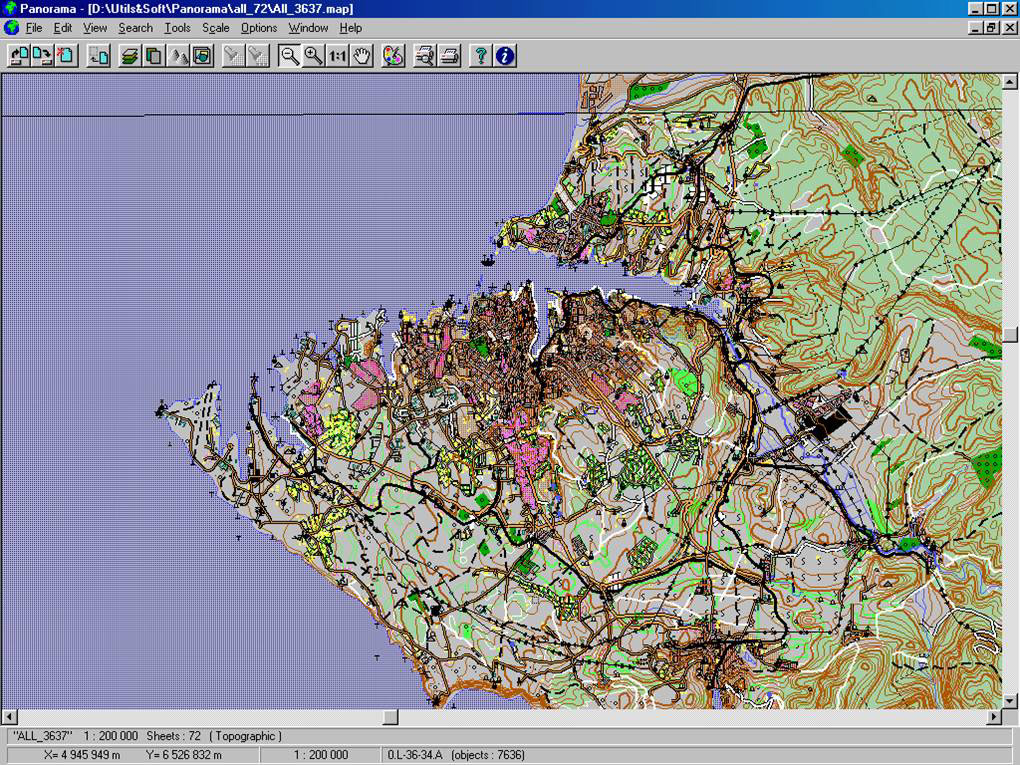
Task: Click the zoom out magnifier tool
Action: click(289, 56)
